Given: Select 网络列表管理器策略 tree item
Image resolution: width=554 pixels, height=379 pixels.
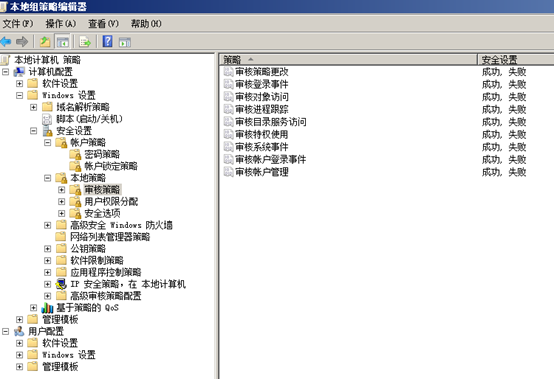Looking at the screenshot, I should click(110, 237).
